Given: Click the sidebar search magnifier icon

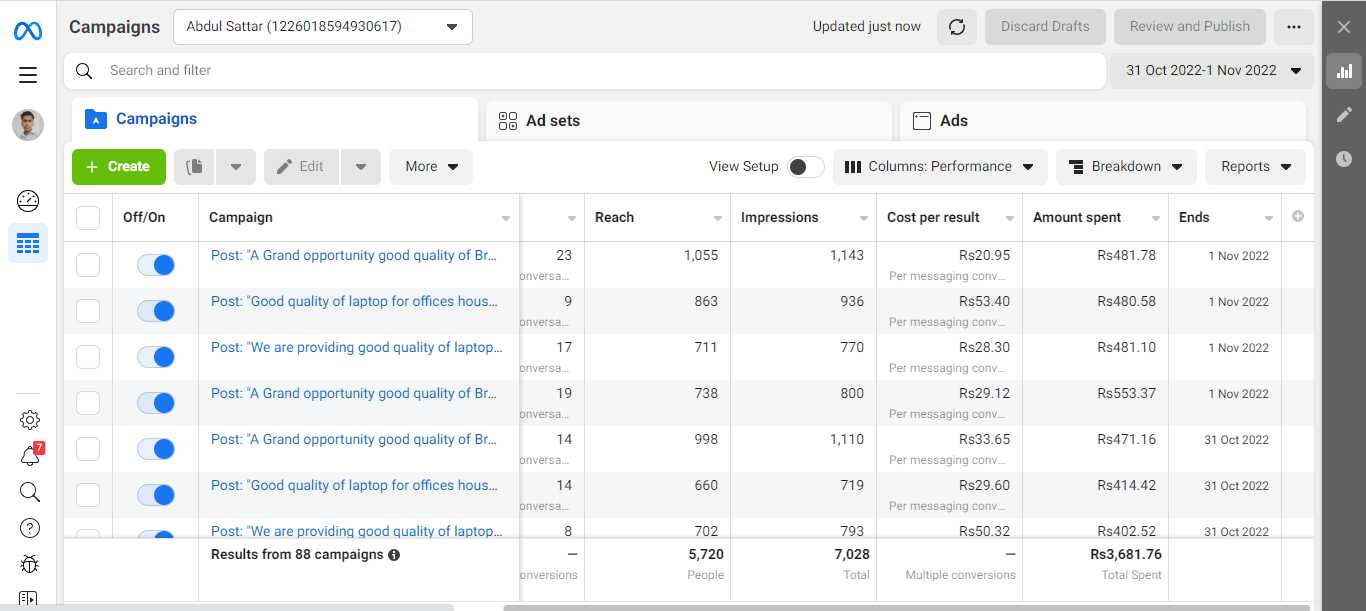Looking at the screenshot, I should coord(29,492).
